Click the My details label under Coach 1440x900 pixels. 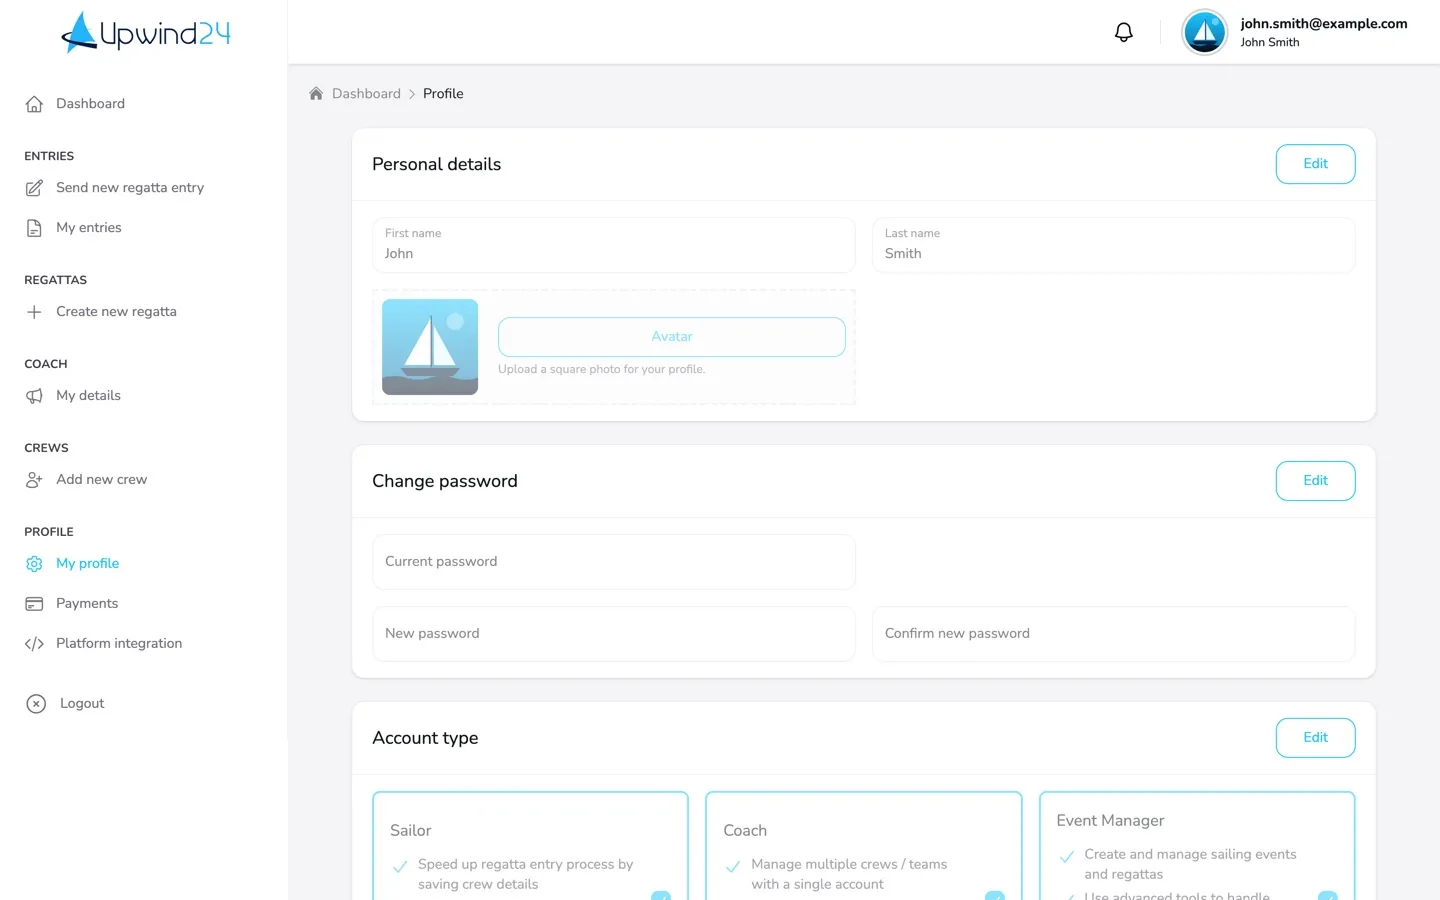88,396
